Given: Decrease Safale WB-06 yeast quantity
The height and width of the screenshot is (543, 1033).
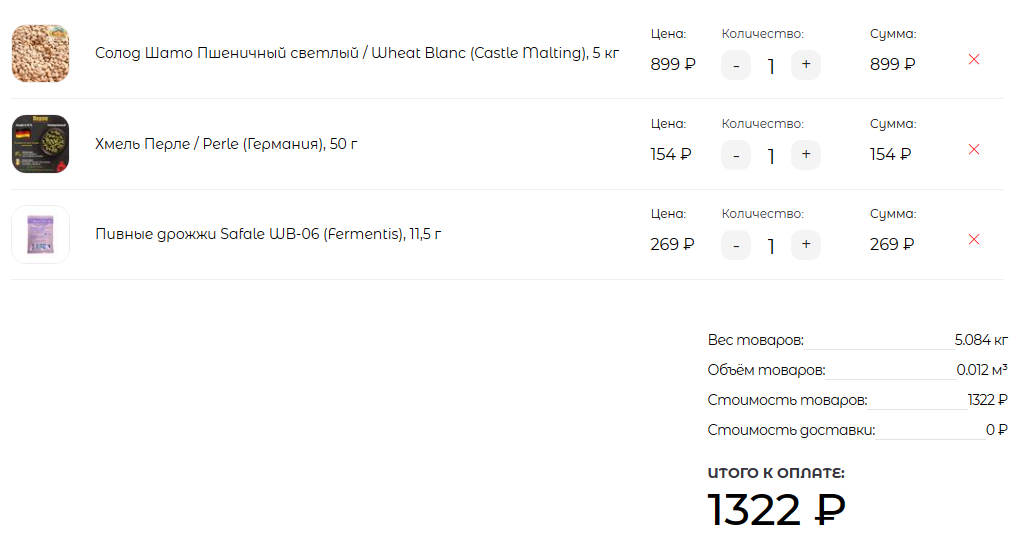Looking at the screenshot, I should tap(736, 245).
